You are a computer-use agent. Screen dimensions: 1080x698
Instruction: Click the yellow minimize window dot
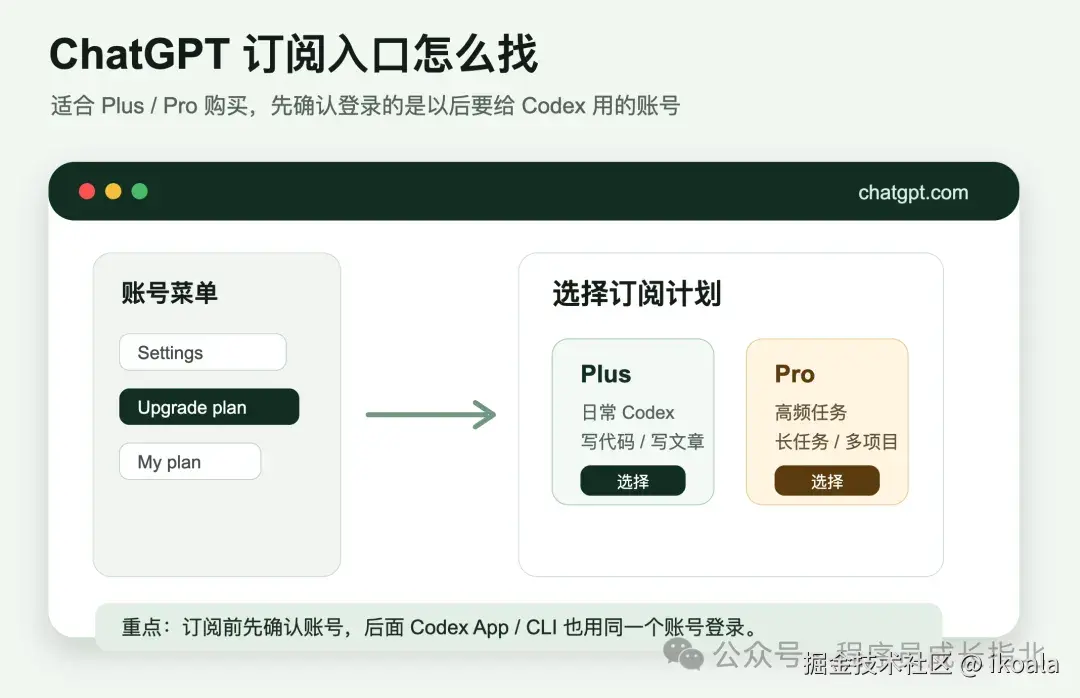coord(113,191)
